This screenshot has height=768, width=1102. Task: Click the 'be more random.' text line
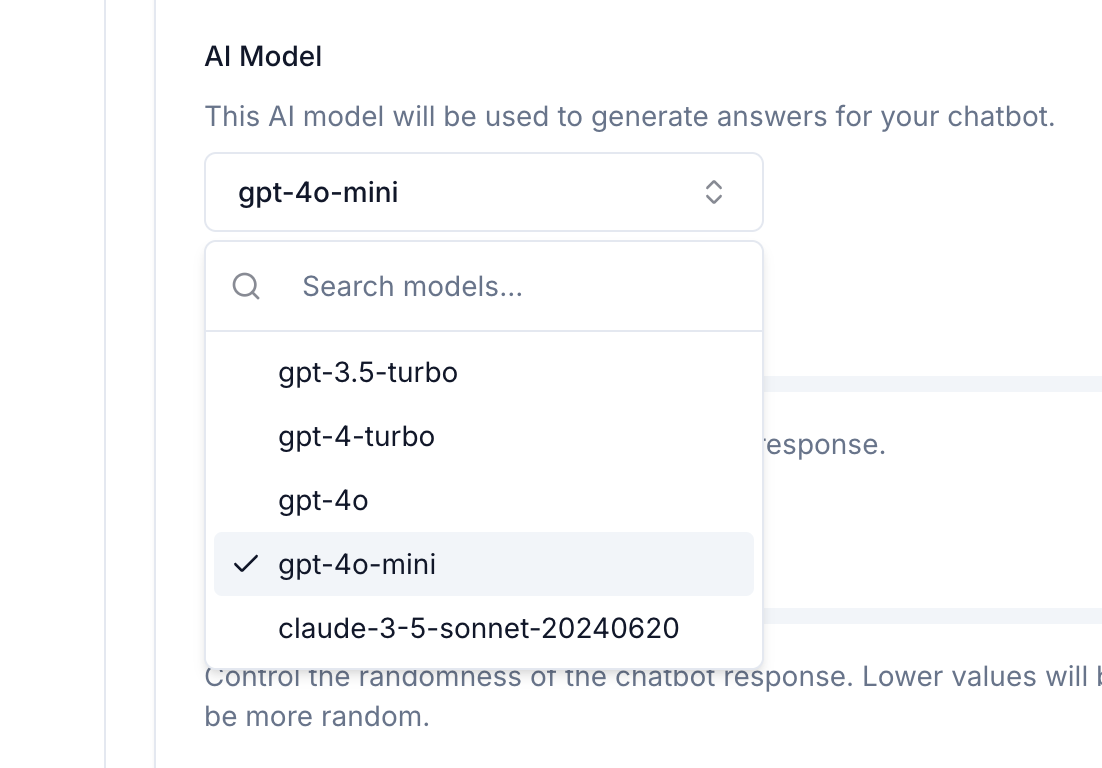pos(317,717)
